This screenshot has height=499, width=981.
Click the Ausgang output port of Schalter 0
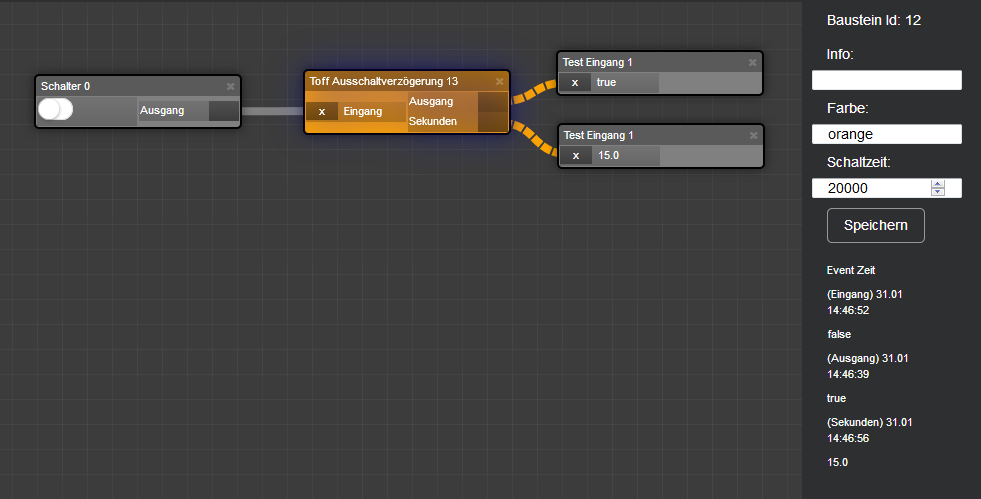click(x=223, y=111)
